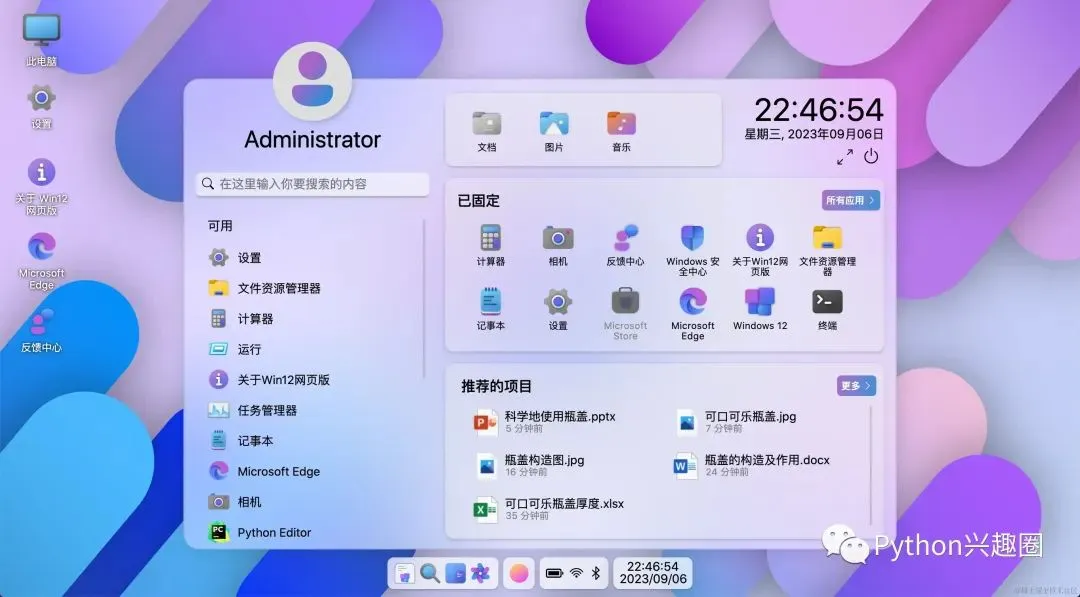Toggle fullscreen start menu with expand arrows
The width and height of the screenshot is (1080, 597).
point(844,157)
